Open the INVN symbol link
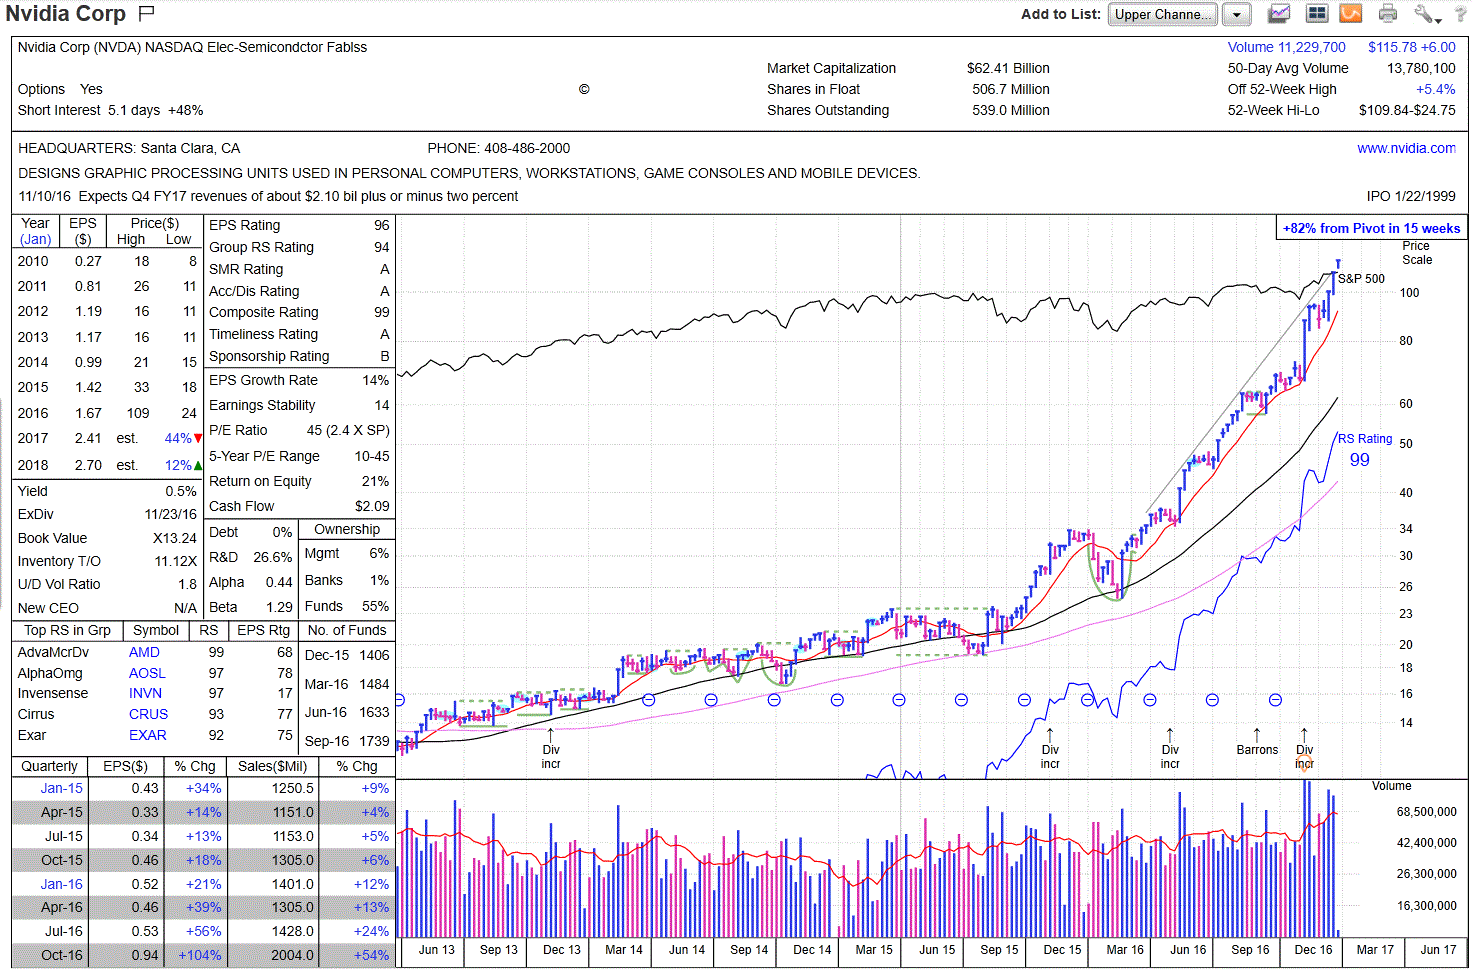This screenshot has height=972, width=1472. click(x=145, y=693)
